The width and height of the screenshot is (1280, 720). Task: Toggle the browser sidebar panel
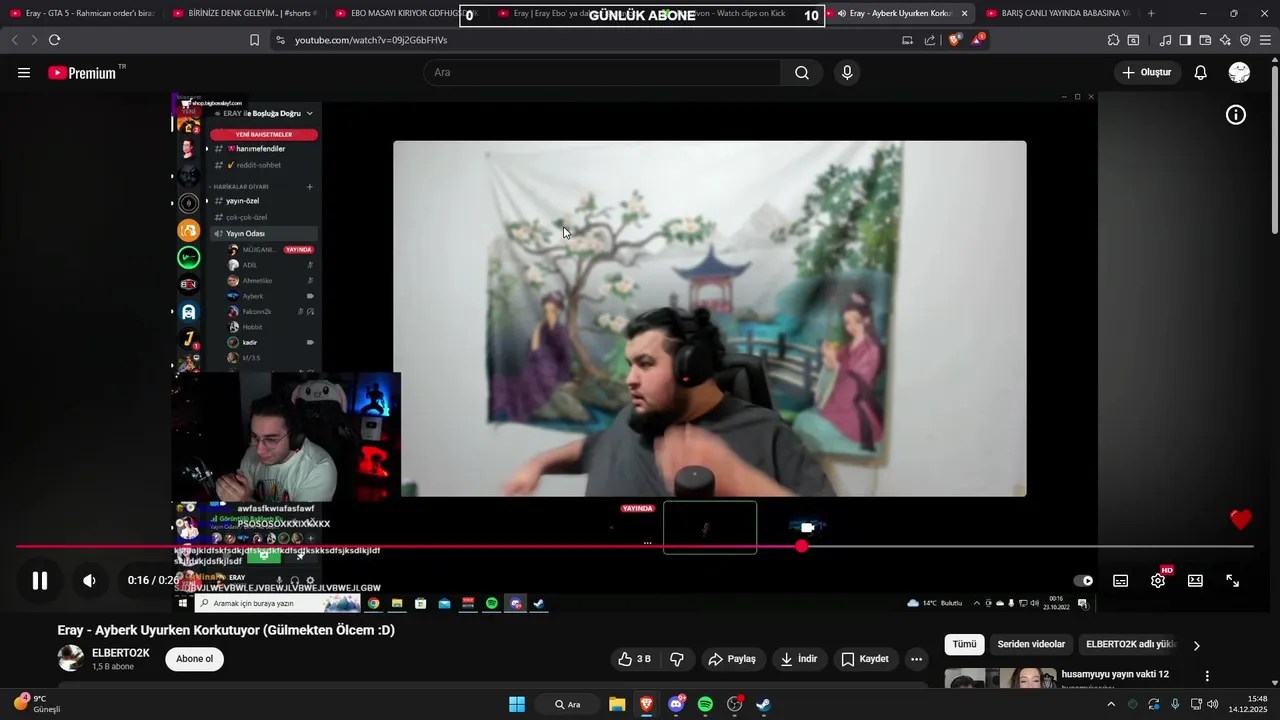point(1185,40)
